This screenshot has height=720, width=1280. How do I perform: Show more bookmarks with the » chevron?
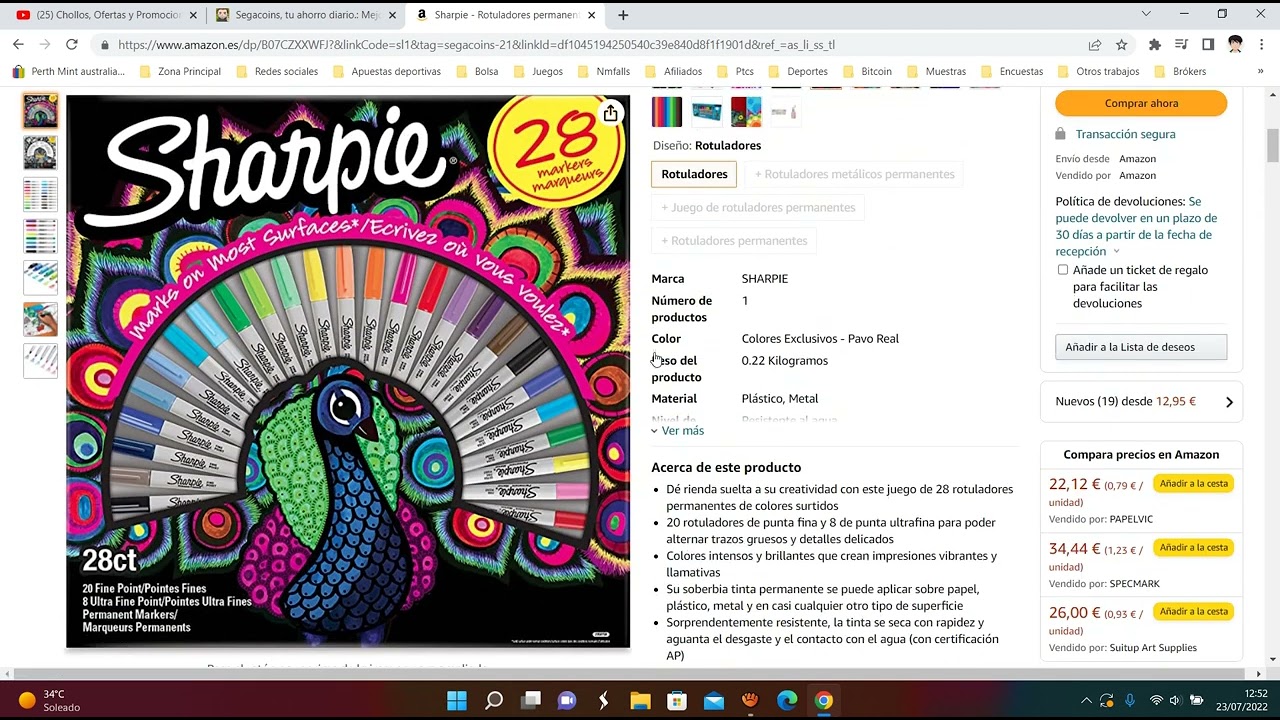click(x=1260, y=72)
